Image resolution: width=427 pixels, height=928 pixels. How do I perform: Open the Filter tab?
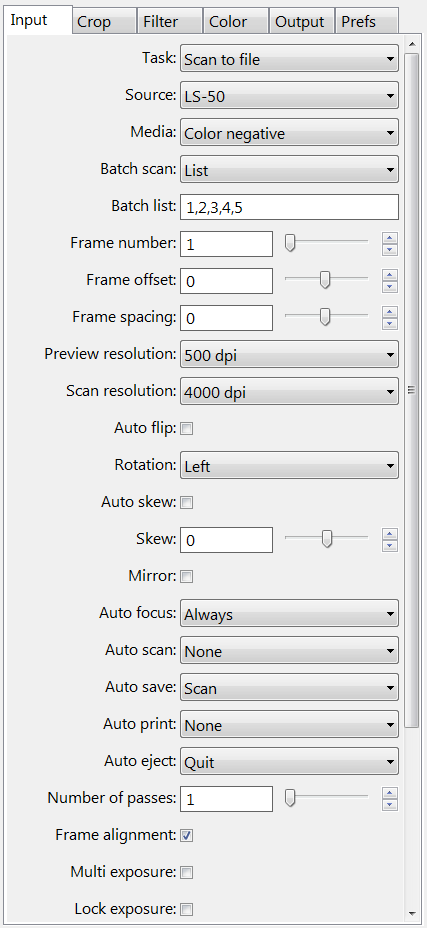point(170,21)
